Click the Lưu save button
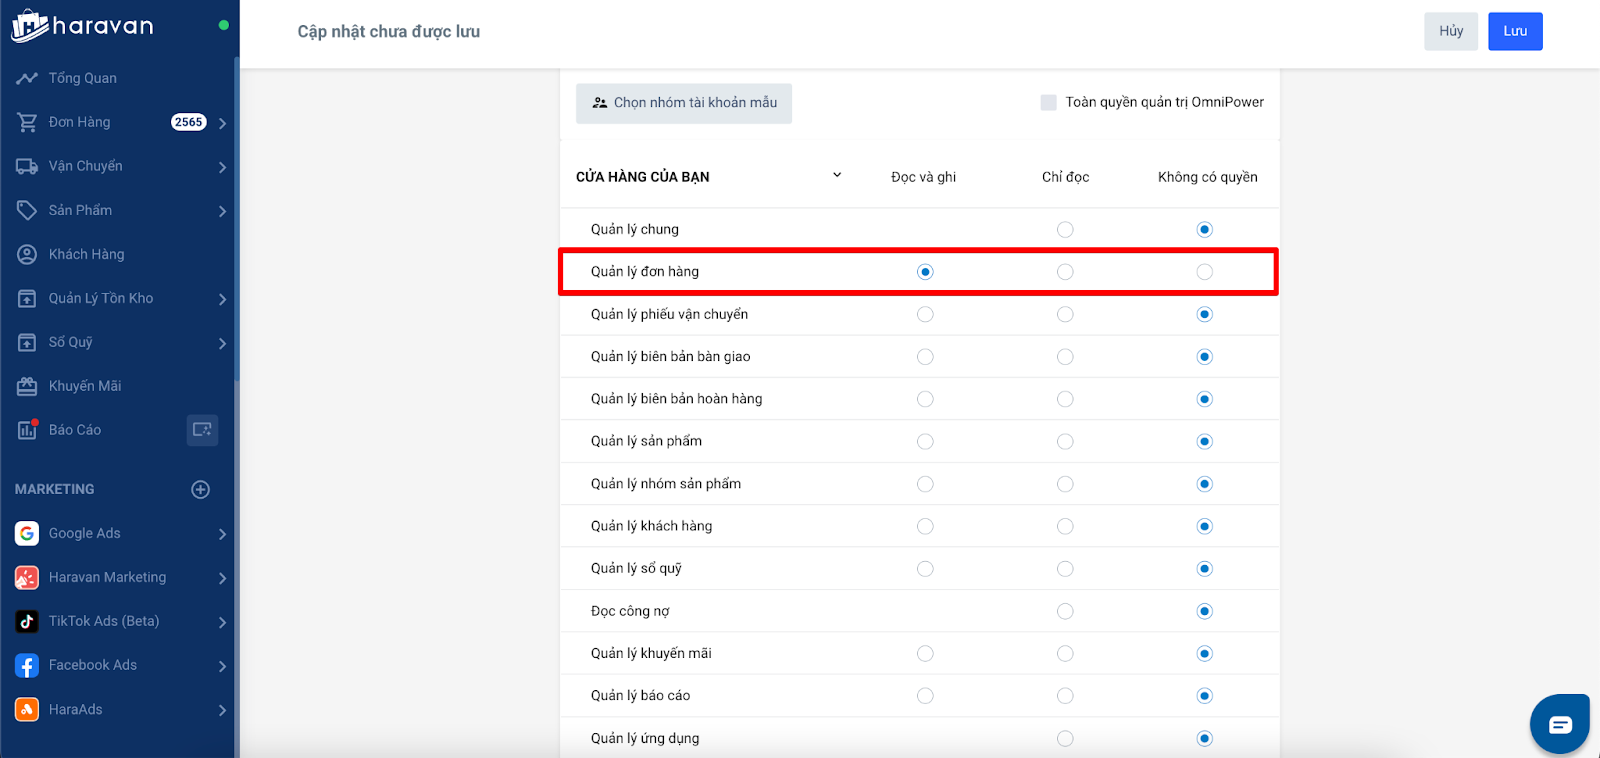 click(x=1514, y=31)
